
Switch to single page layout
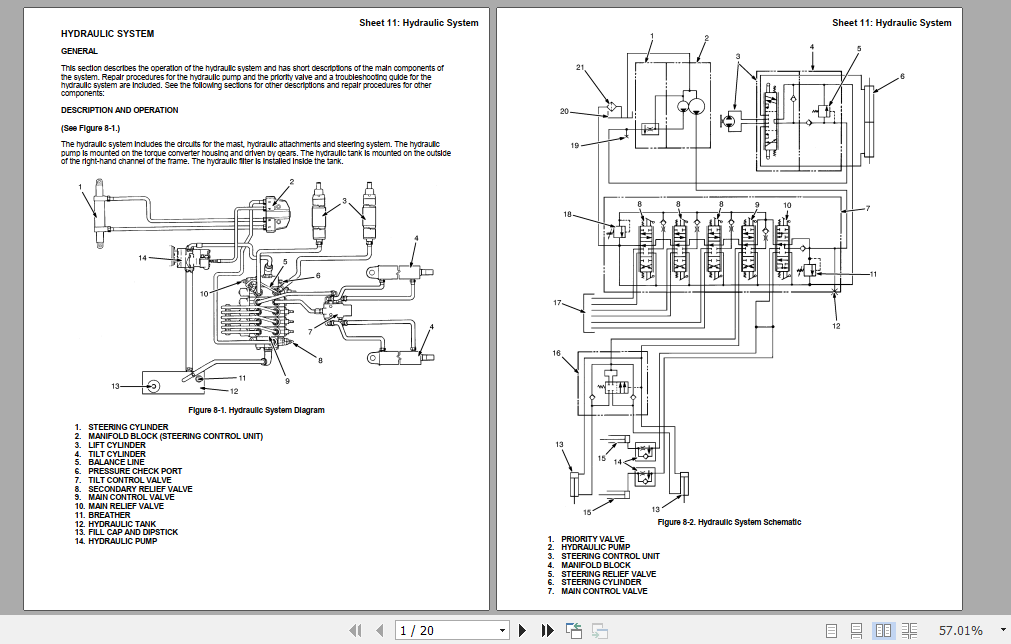pos(832,630)
